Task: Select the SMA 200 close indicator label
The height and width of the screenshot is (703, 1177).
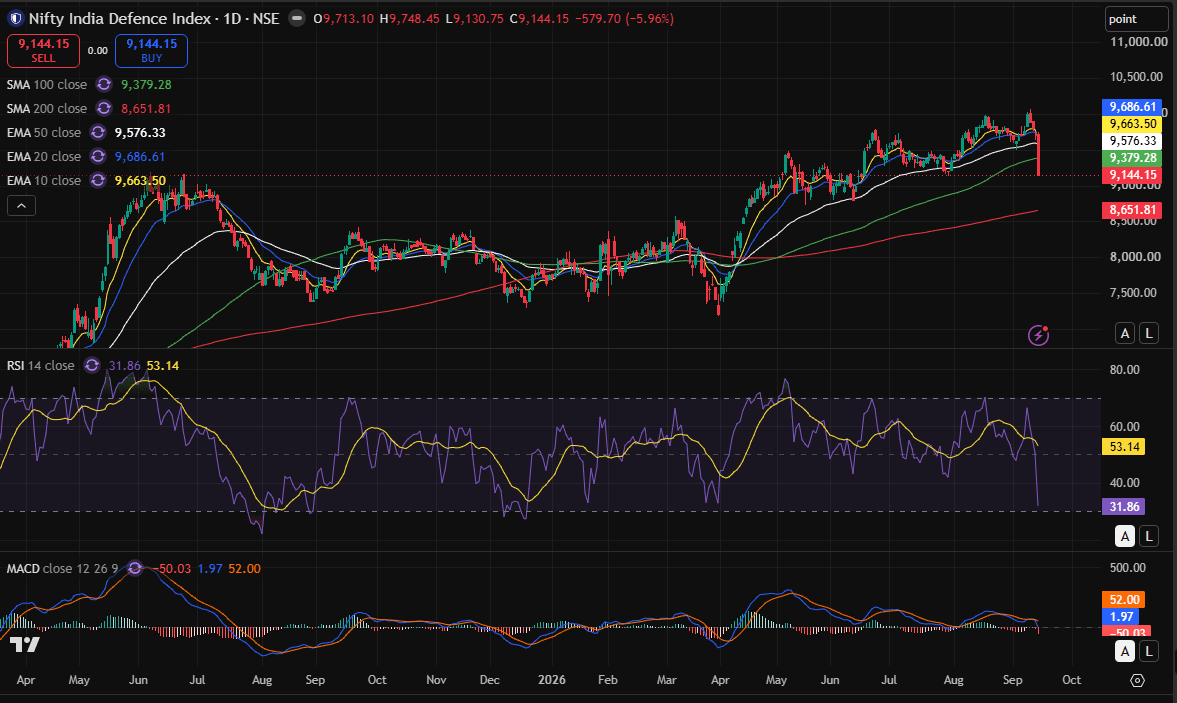Action: [47, 109]
